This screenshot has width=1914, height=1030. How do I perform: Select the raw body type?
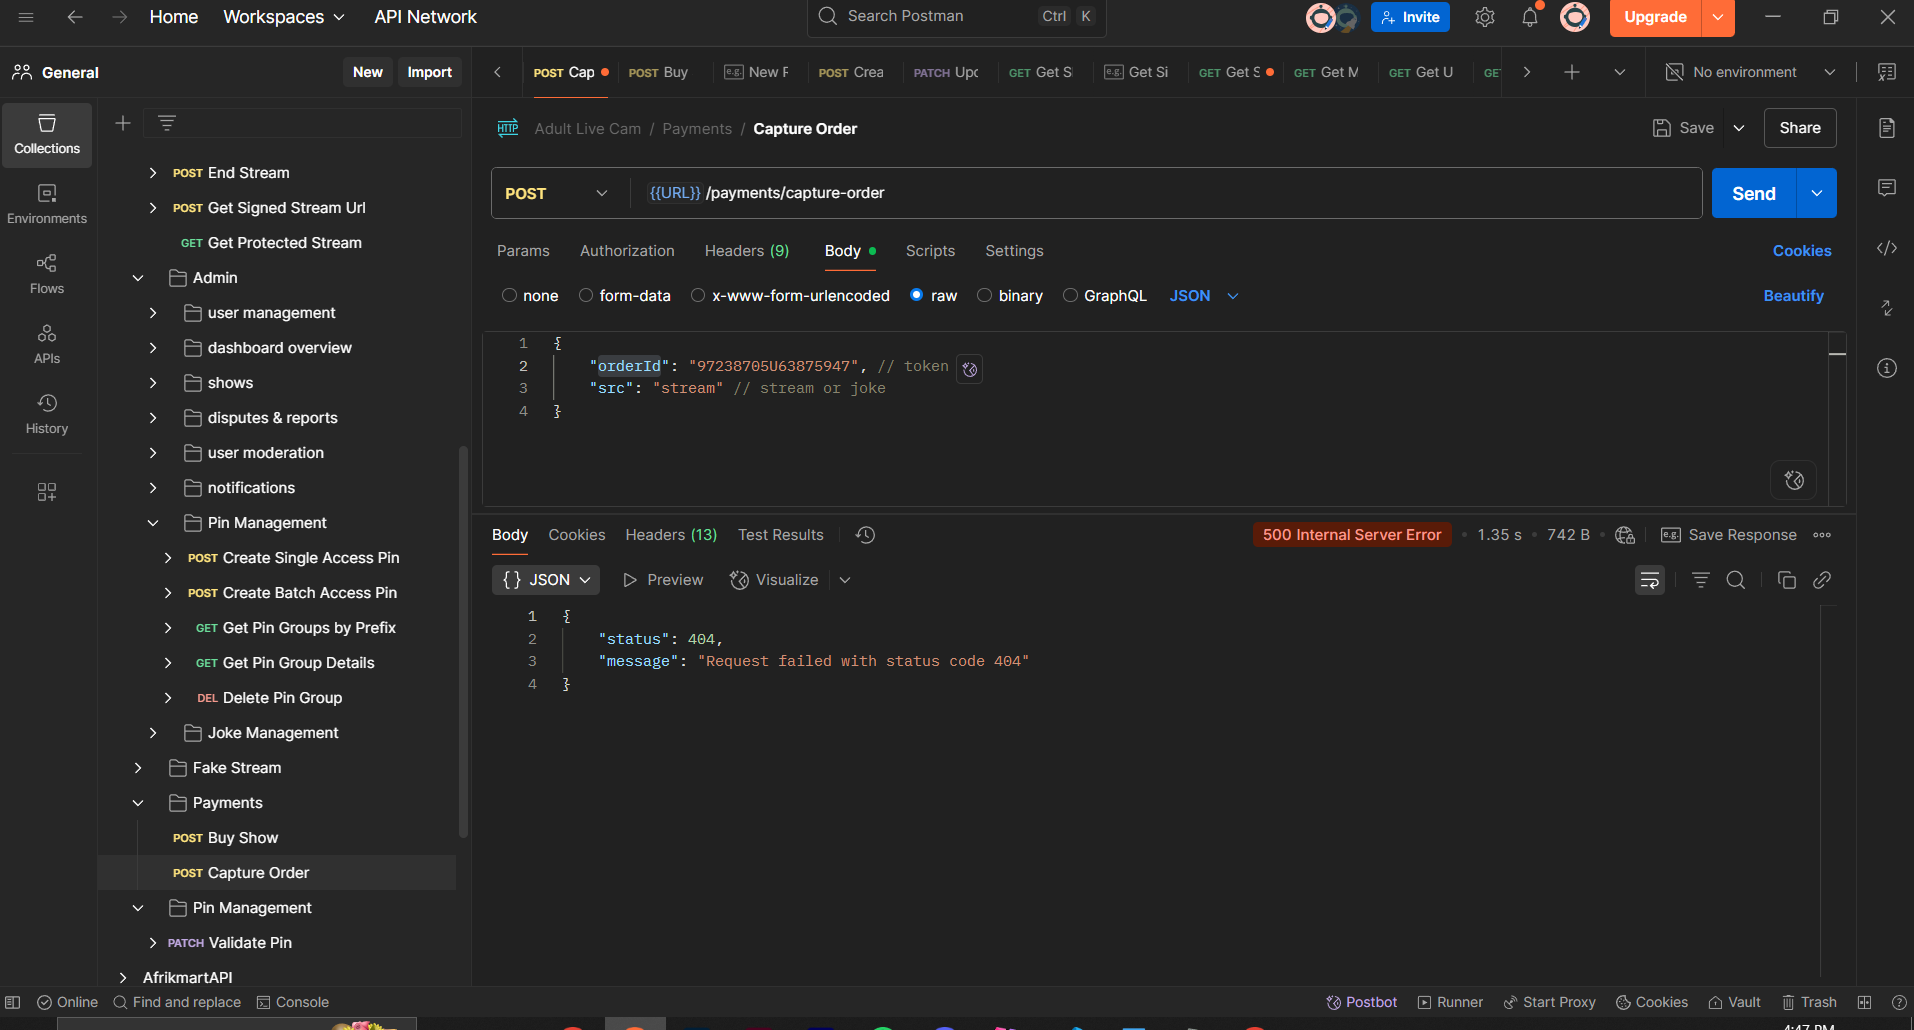click(x=933, y=296)
